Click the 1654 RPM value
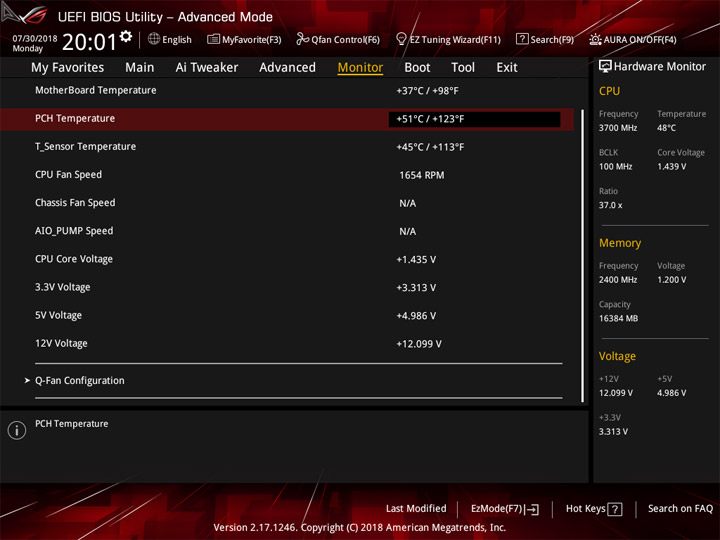The image size is (720, 540). coord(422,175)
